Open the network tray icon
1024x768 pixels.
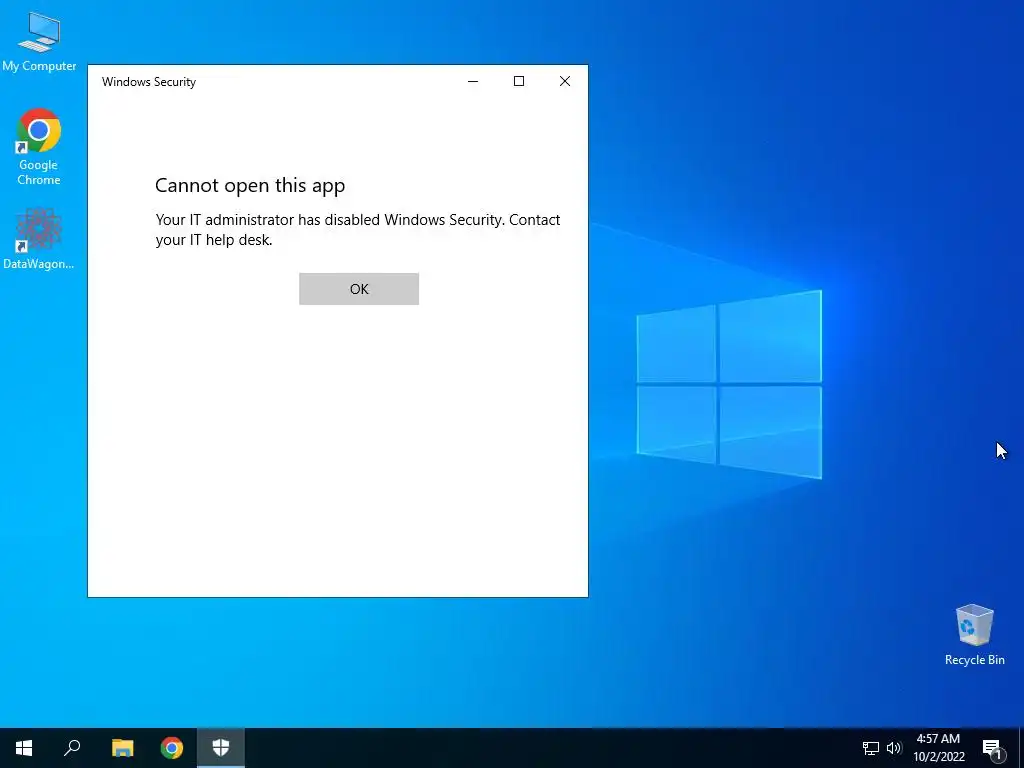(871, 748)
